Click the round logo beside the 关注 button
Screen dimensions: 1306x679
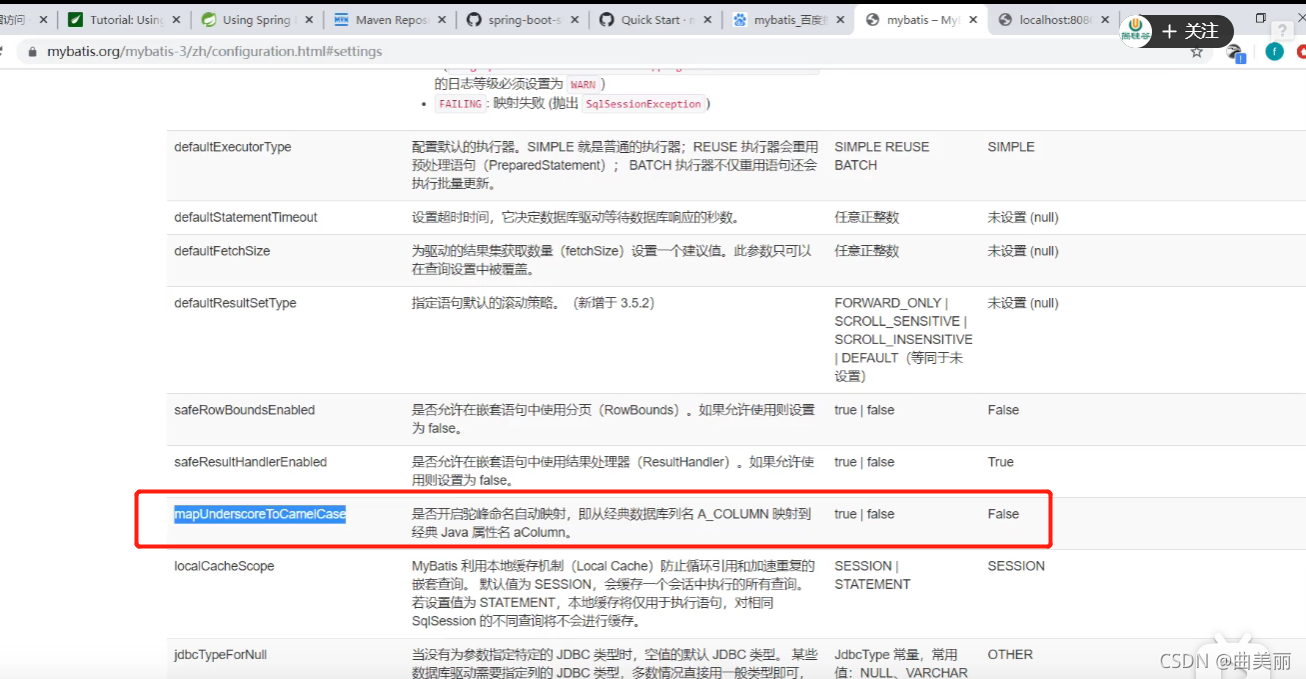coord(1135,30)
